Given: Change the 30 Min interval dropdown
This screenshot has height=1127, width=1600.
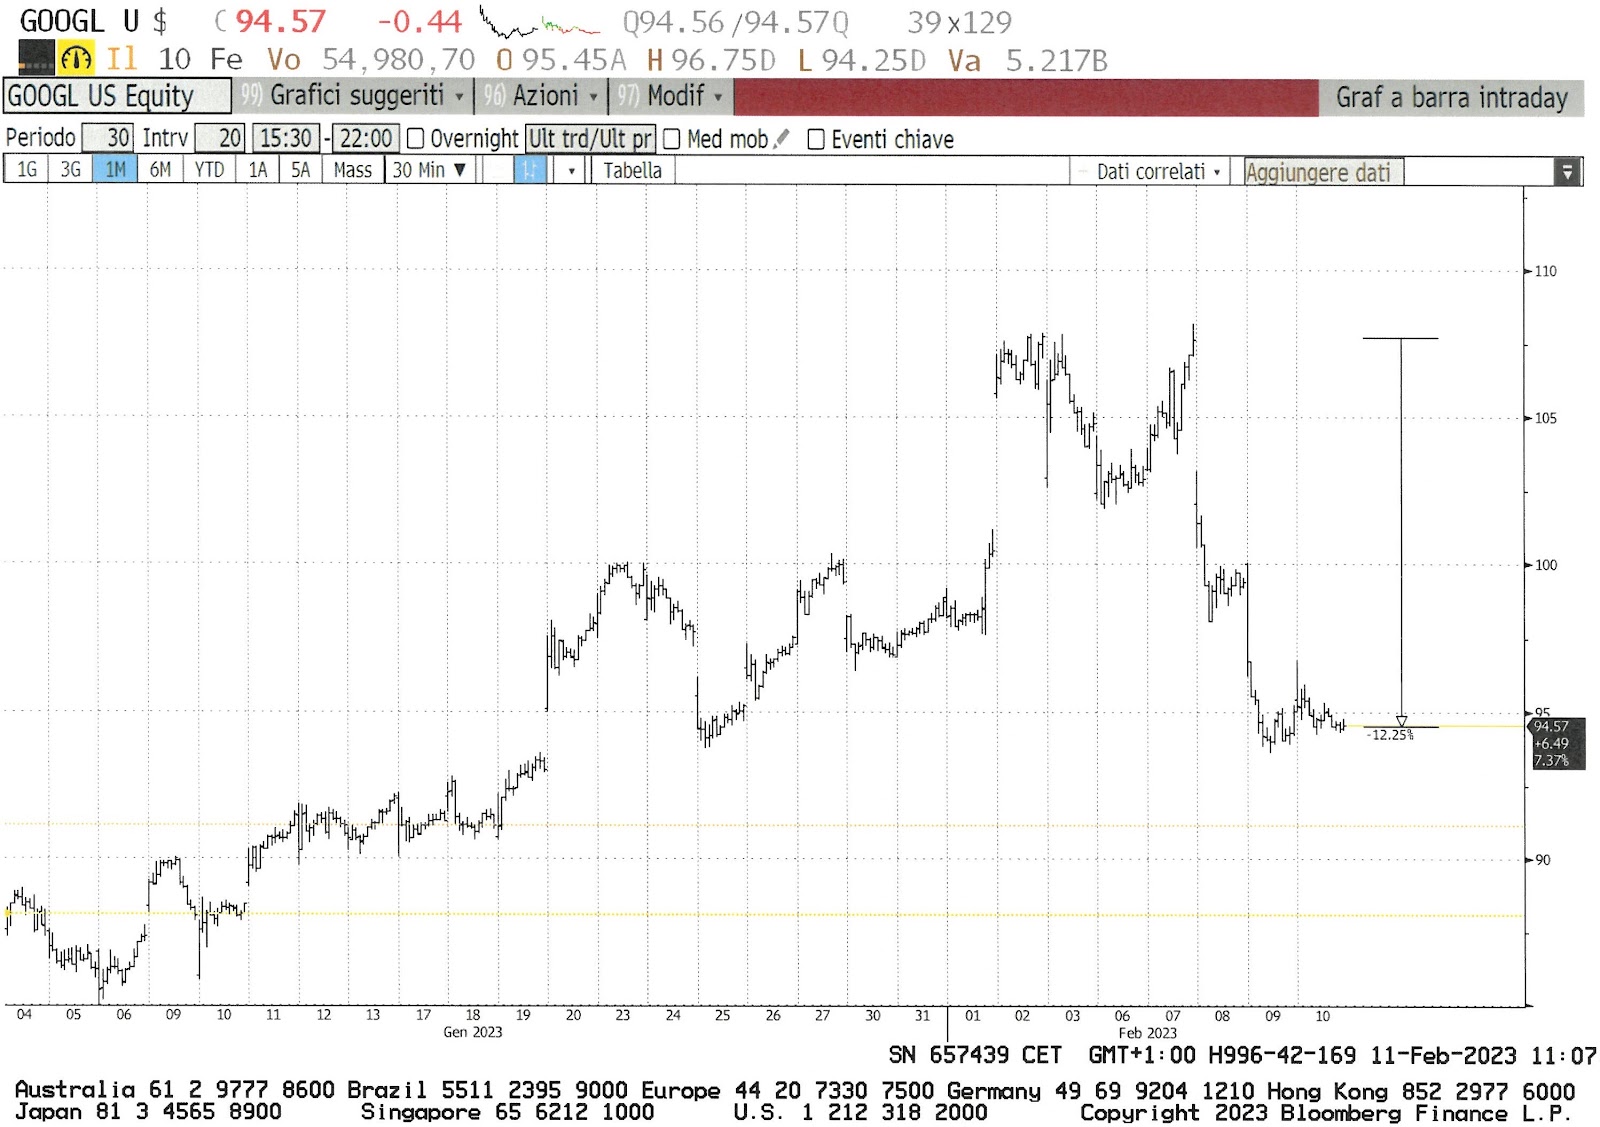Looking at the screenshot, I should tap(428, 170).
